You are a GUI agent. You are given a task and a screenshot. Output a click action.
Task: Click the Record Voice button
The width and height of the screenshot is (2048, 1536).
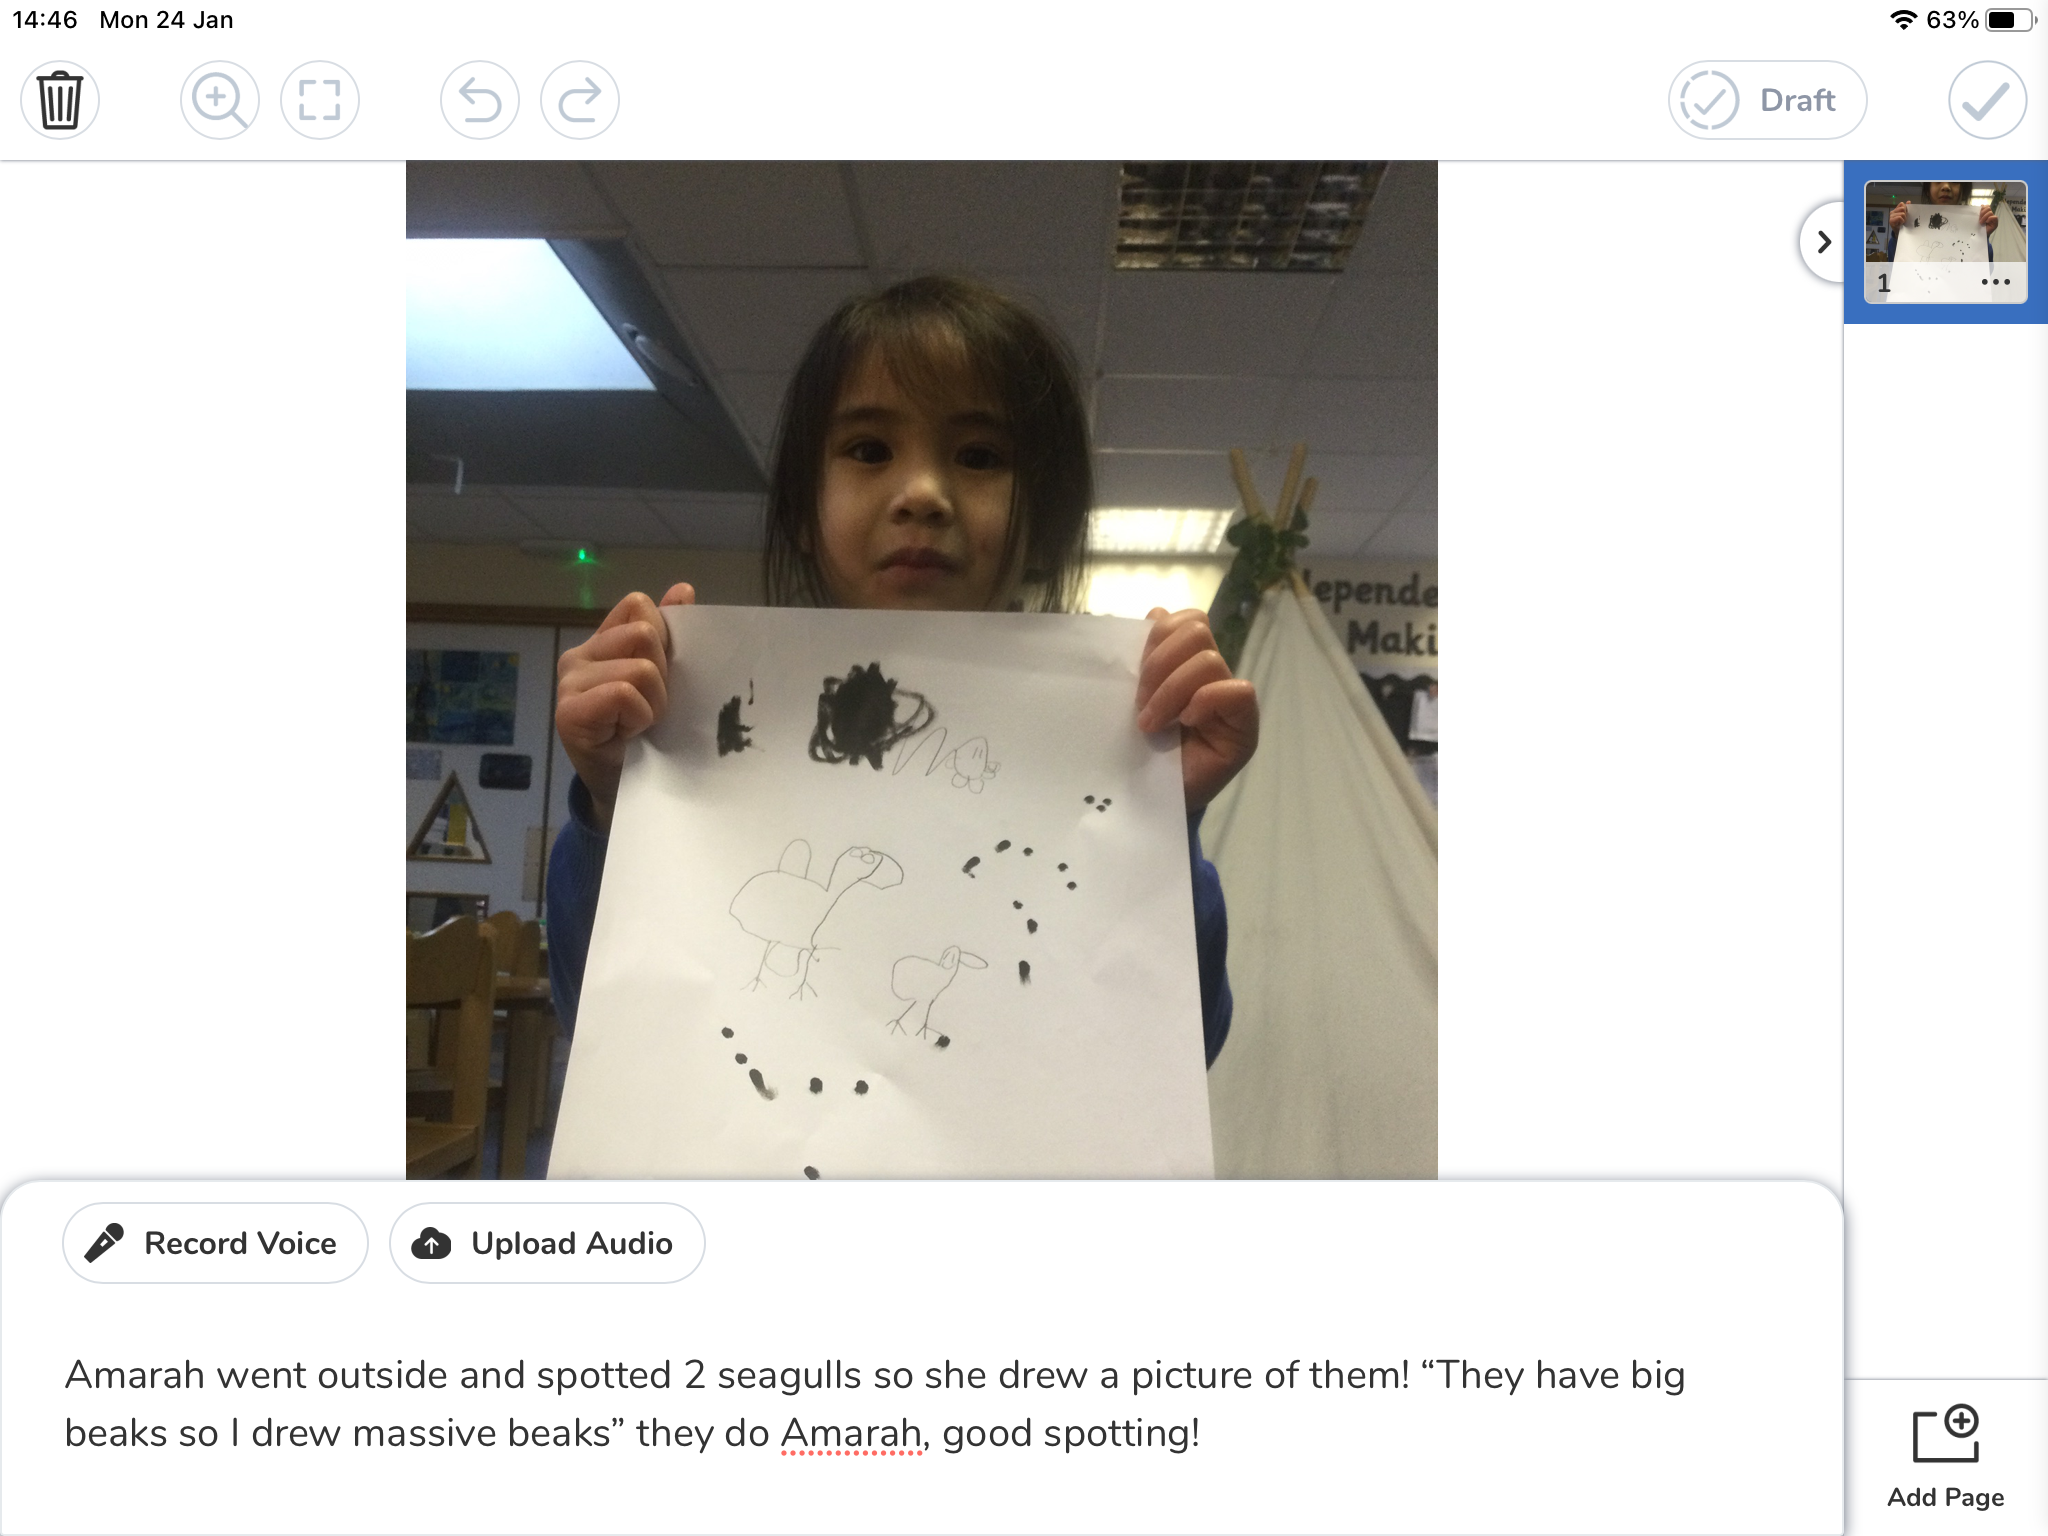tap(215, 1243)
